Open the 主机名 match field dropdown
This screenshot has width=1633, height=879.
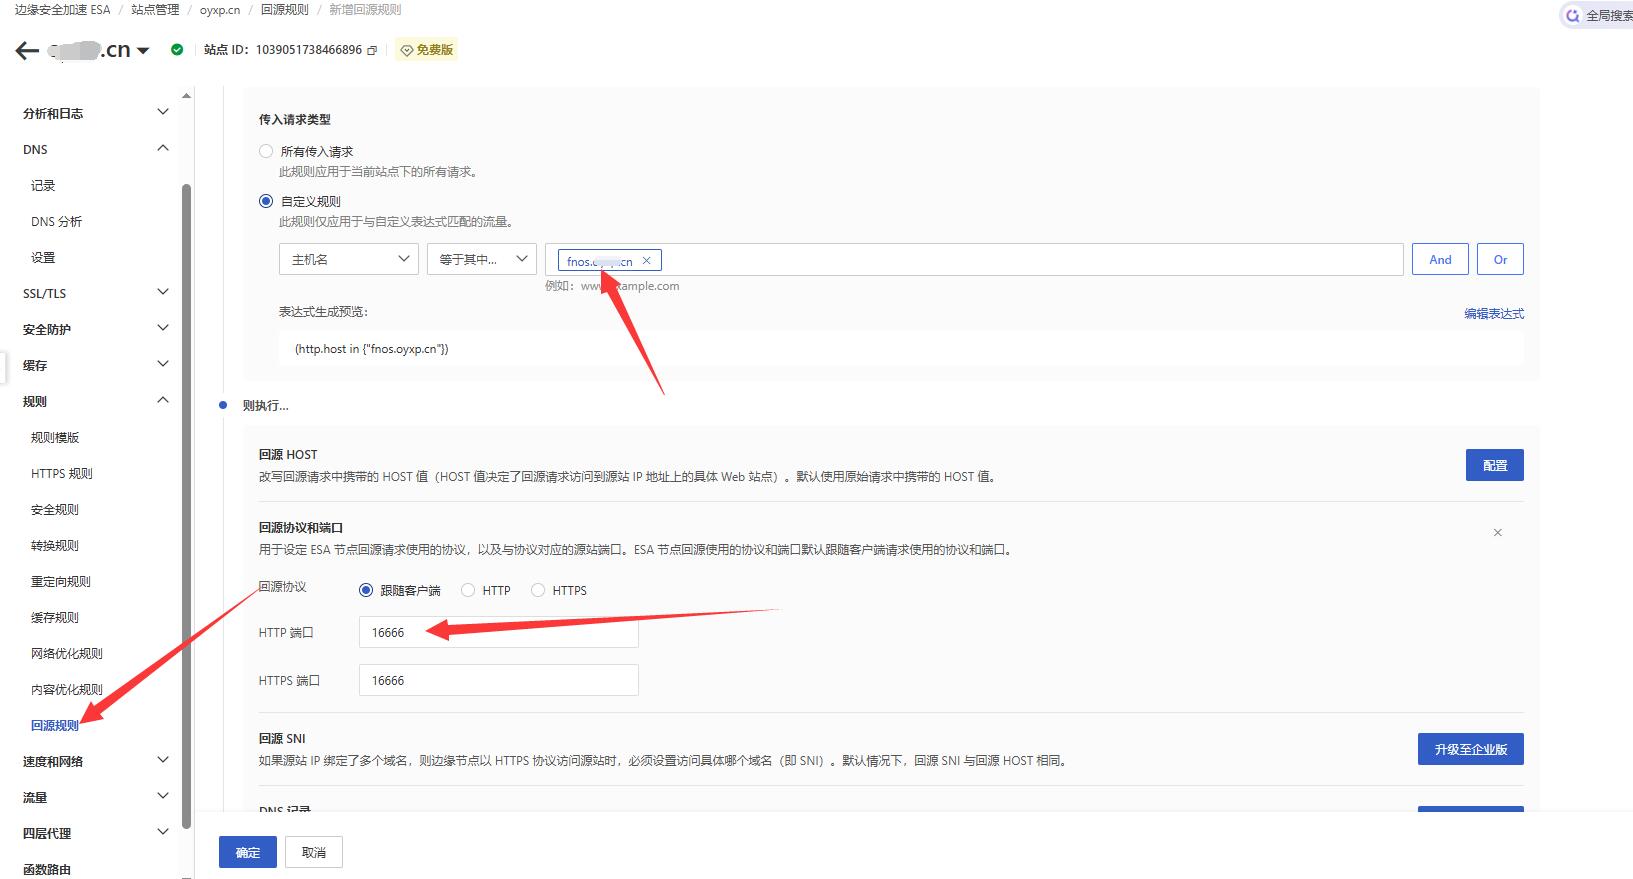pyautogui.click(x=348, y=259)
